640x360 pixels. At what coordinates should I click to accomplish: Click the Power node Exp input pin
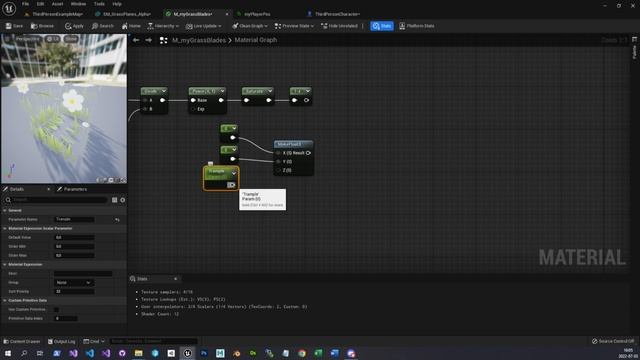193,109
